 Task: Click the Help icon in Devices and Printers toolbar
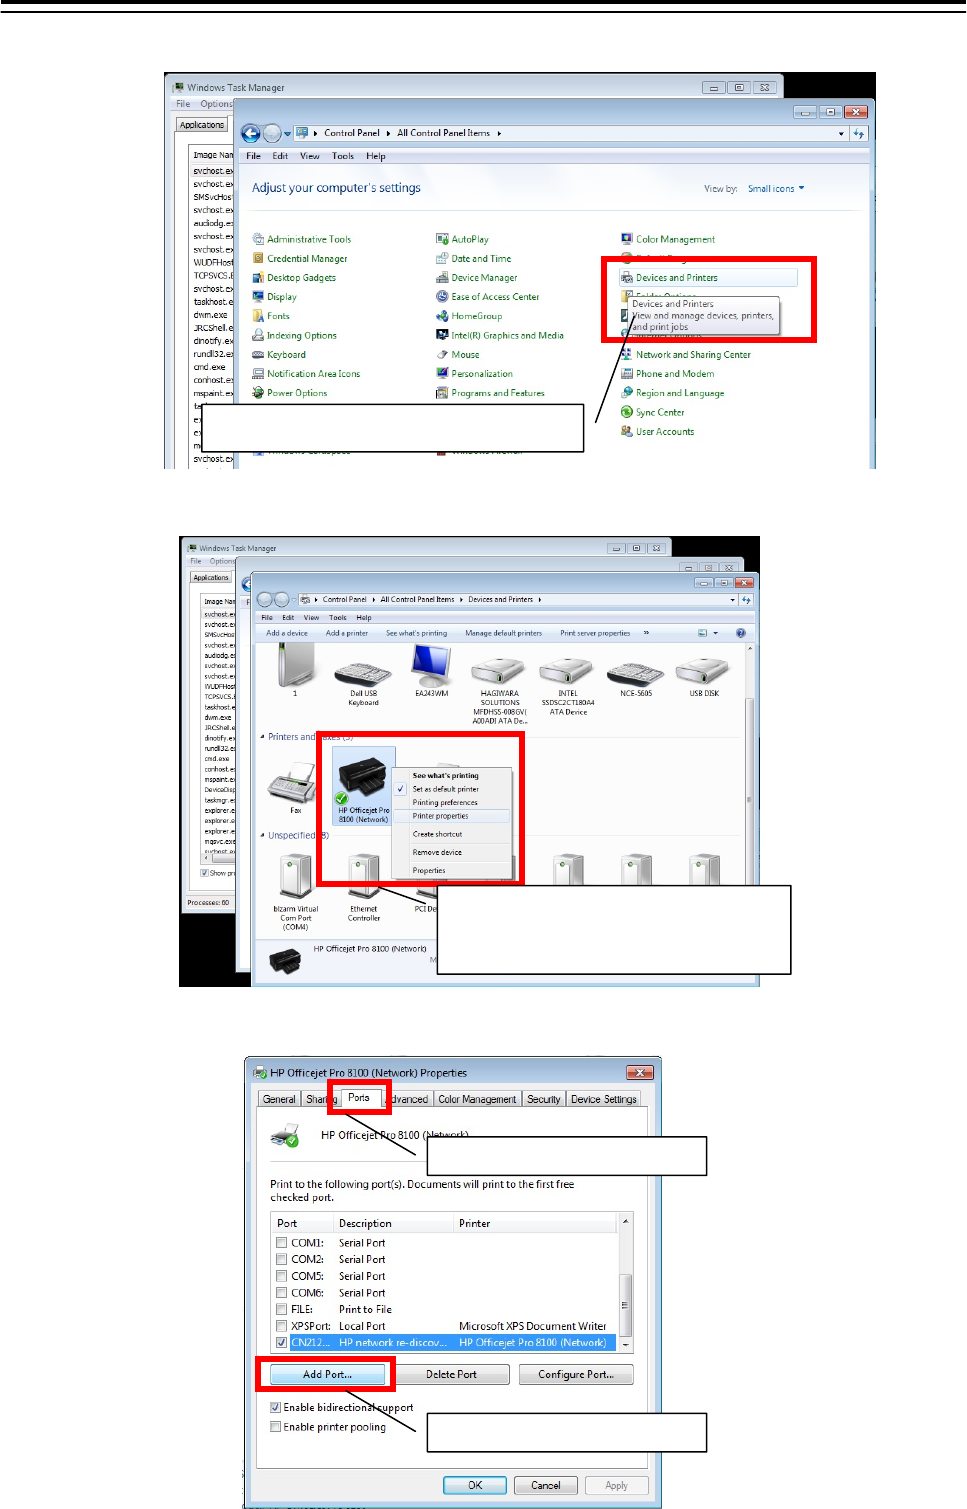click(x=740, y=633)
